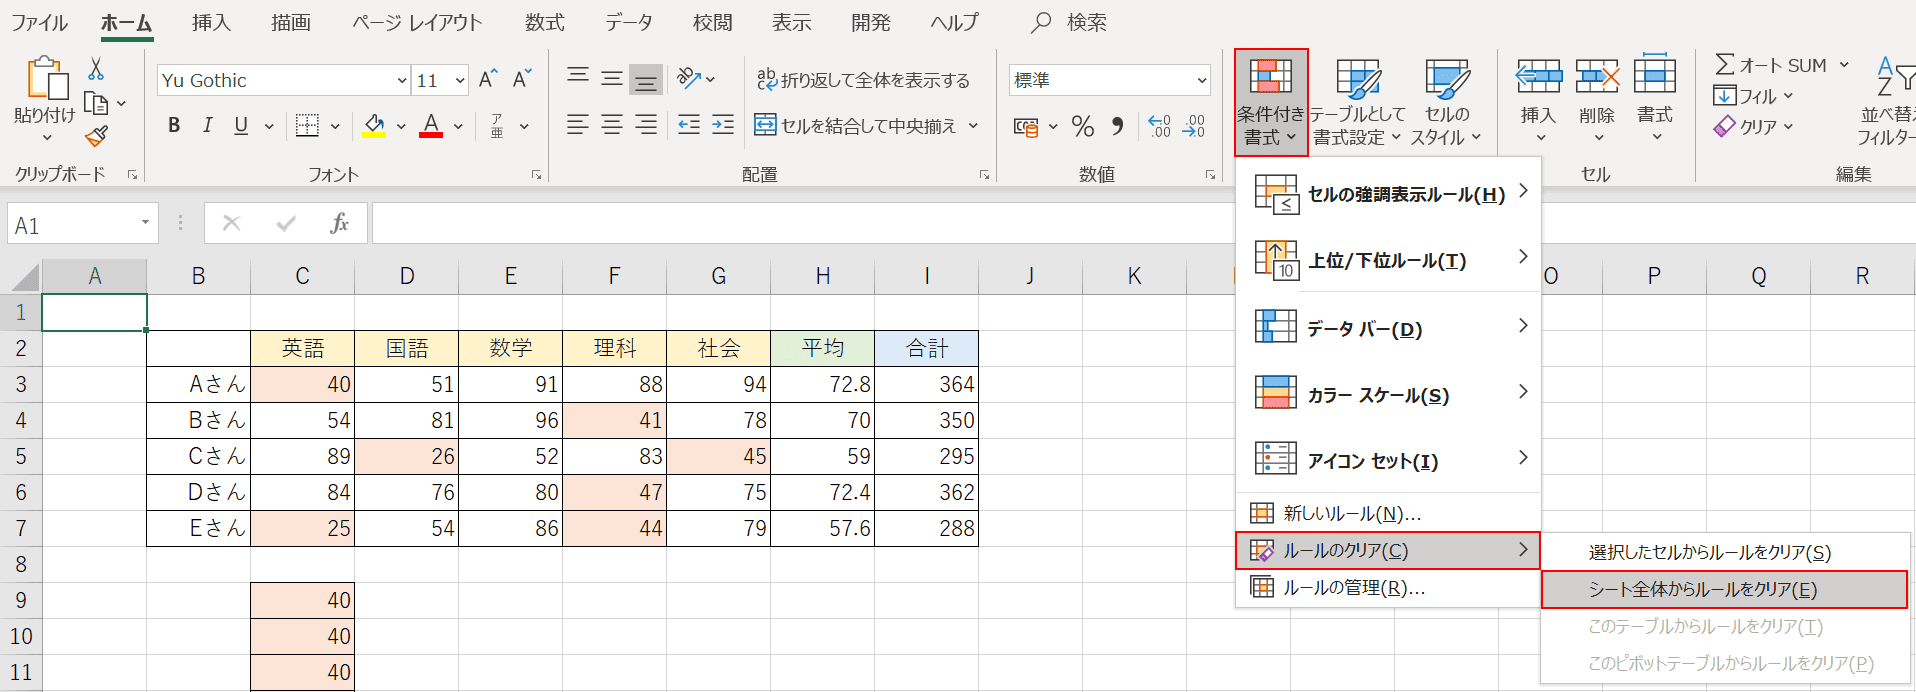Open the Yu Gothic font name dropdown
This screenshot has width=1916, height=692.
click(401, 80)
